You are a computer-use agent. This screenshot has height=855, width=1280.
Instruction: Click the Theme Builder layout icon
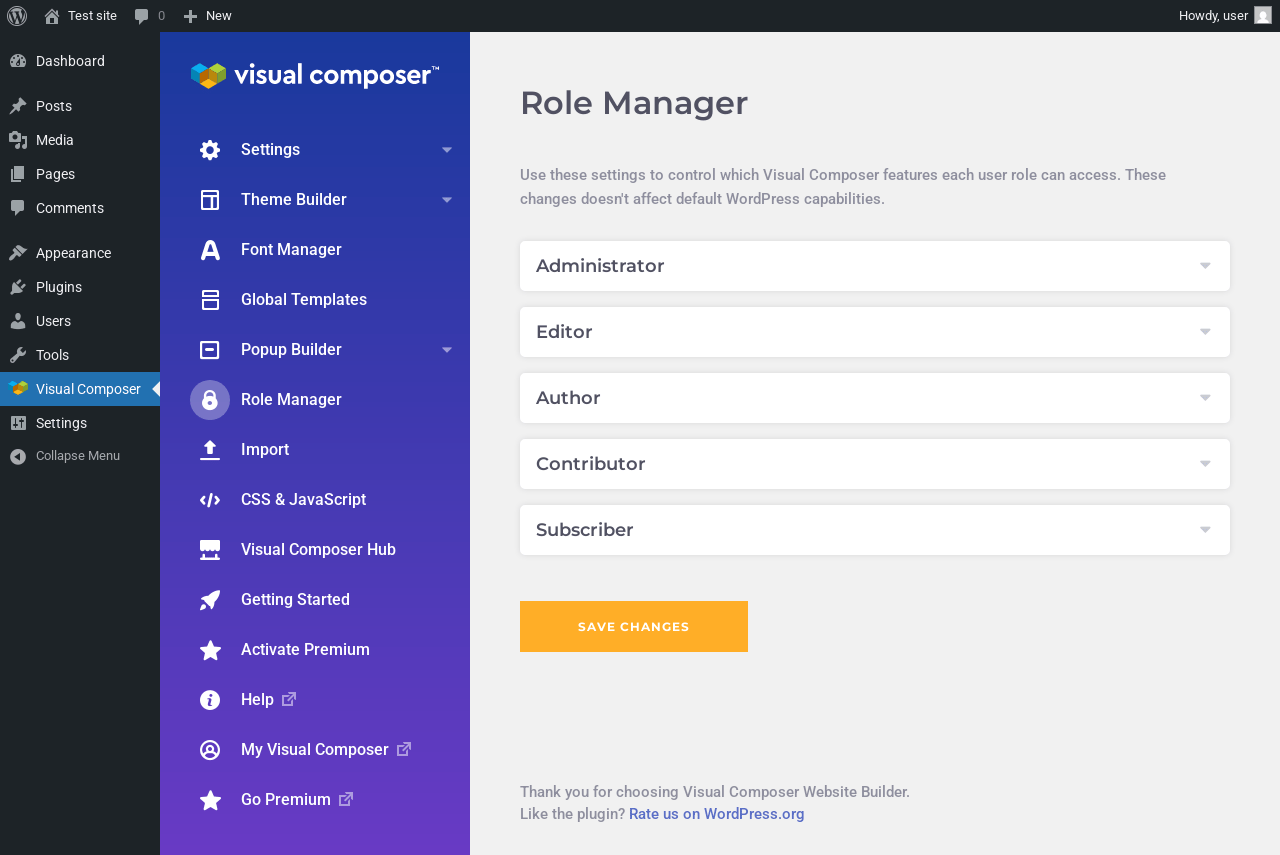pyautogui.click(x=210, y=200)
